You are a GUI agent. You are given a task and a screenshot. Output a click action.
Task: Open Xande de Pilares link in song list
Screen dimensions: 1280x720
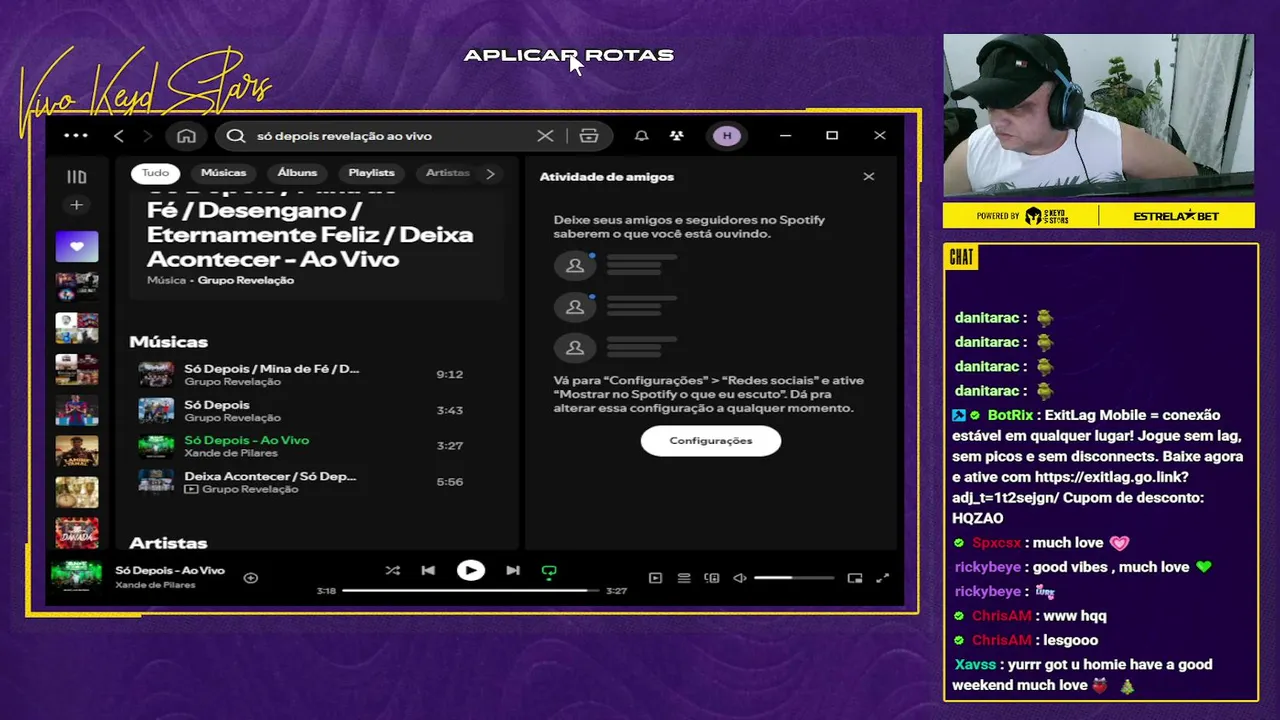tap(231, 453)
